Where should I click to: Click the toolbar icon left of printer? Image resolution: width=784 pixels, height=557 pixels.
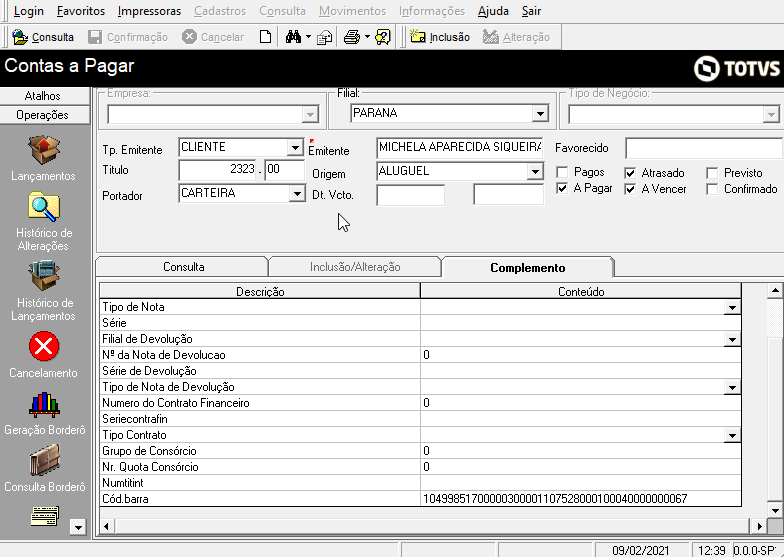(x=325, y=37)
